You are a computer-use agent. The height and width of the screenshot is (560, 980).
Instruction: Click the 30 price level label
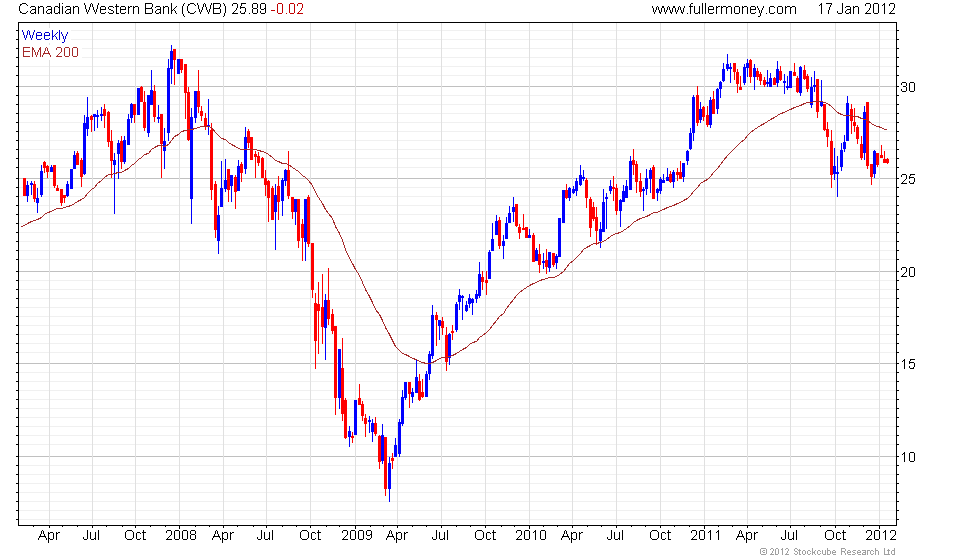click(x=908, y=87)
